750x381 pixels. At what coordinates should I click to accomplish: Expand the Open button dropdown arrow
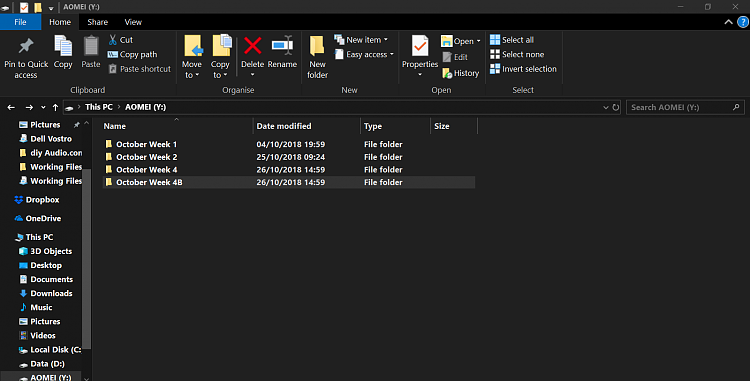(x=478, y=41)
